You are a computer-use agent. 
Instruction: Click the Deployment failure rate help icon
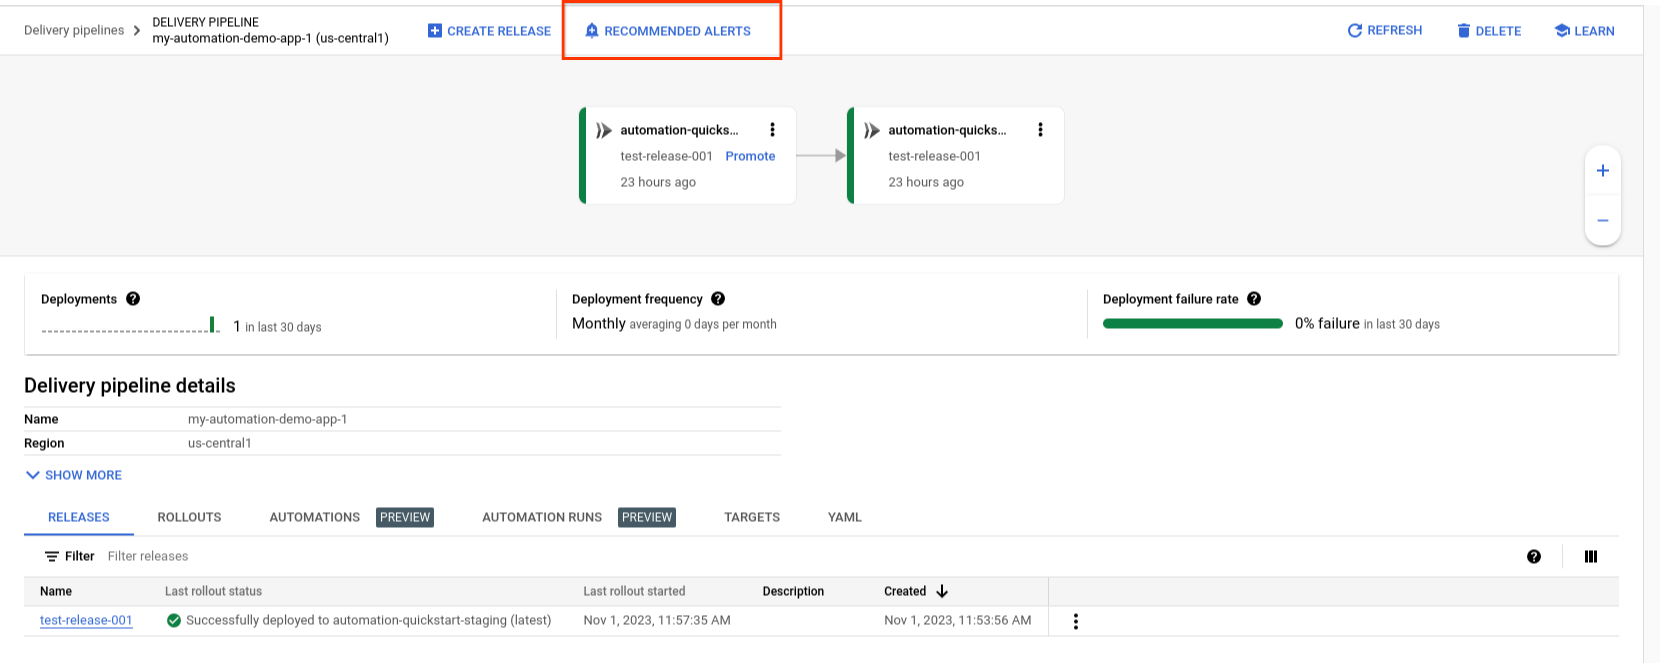1254,299
